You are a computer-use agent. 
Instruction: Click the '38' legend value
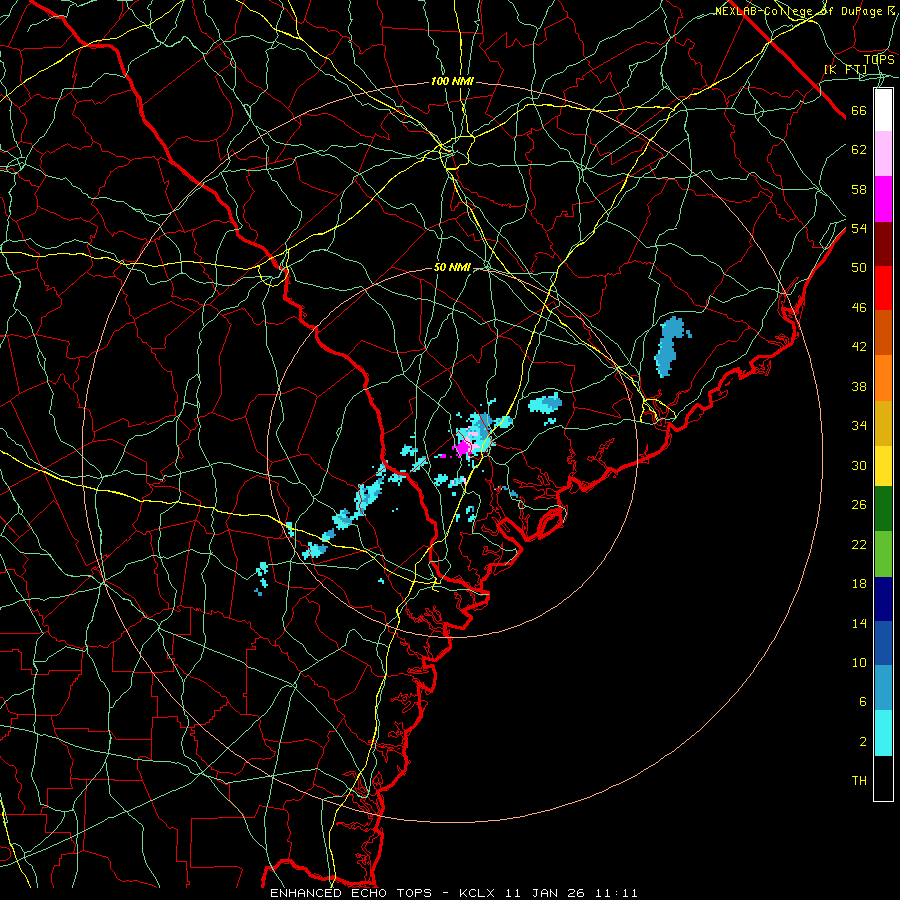(859, 387)
